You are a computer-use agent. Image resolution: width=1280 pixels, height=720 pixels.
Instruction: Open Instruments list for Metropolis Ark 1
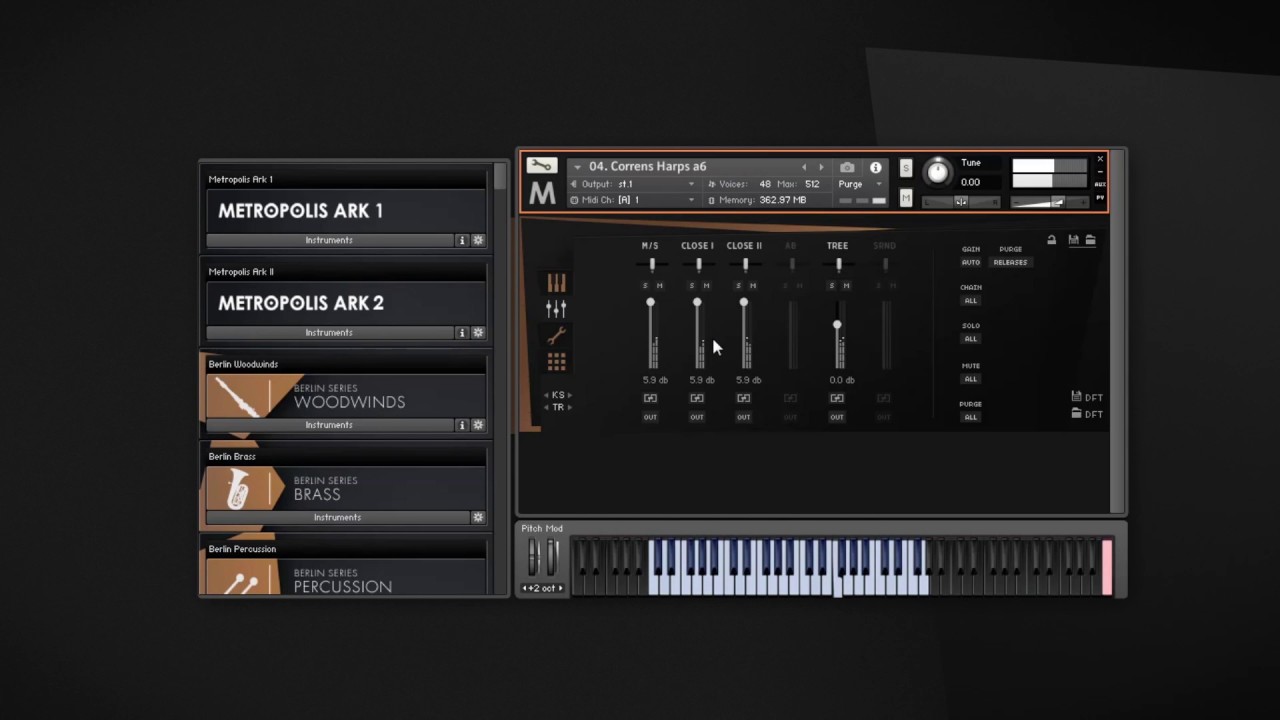click(329, 240)
